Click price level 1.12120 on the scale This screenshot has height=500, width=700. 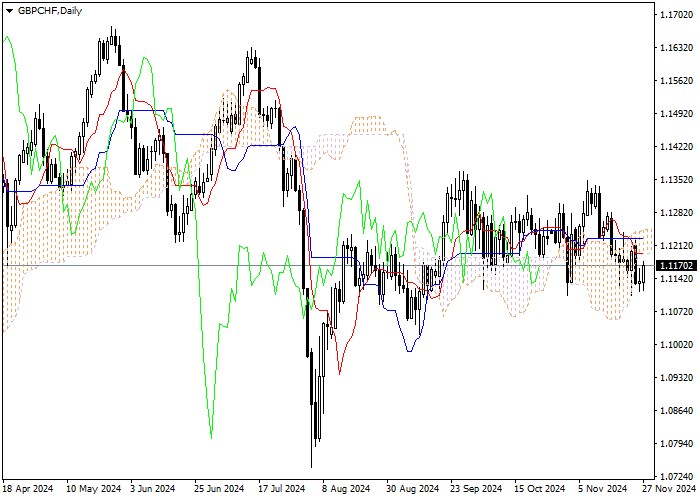[676, 246]
